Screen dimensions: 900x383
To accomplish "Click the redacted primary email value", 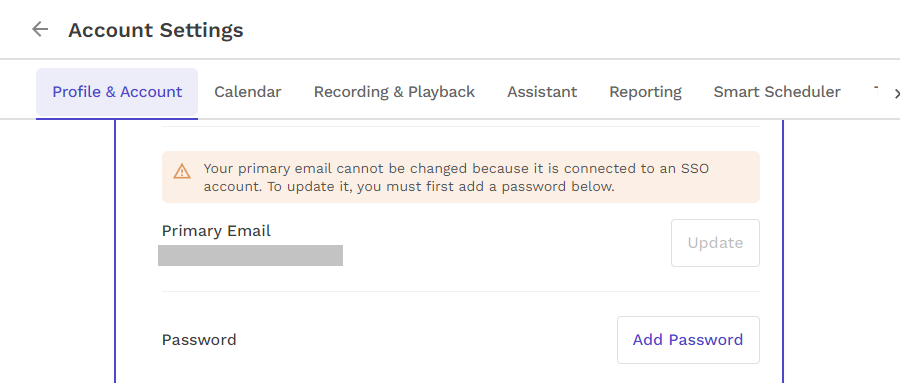I will point(250,256).
